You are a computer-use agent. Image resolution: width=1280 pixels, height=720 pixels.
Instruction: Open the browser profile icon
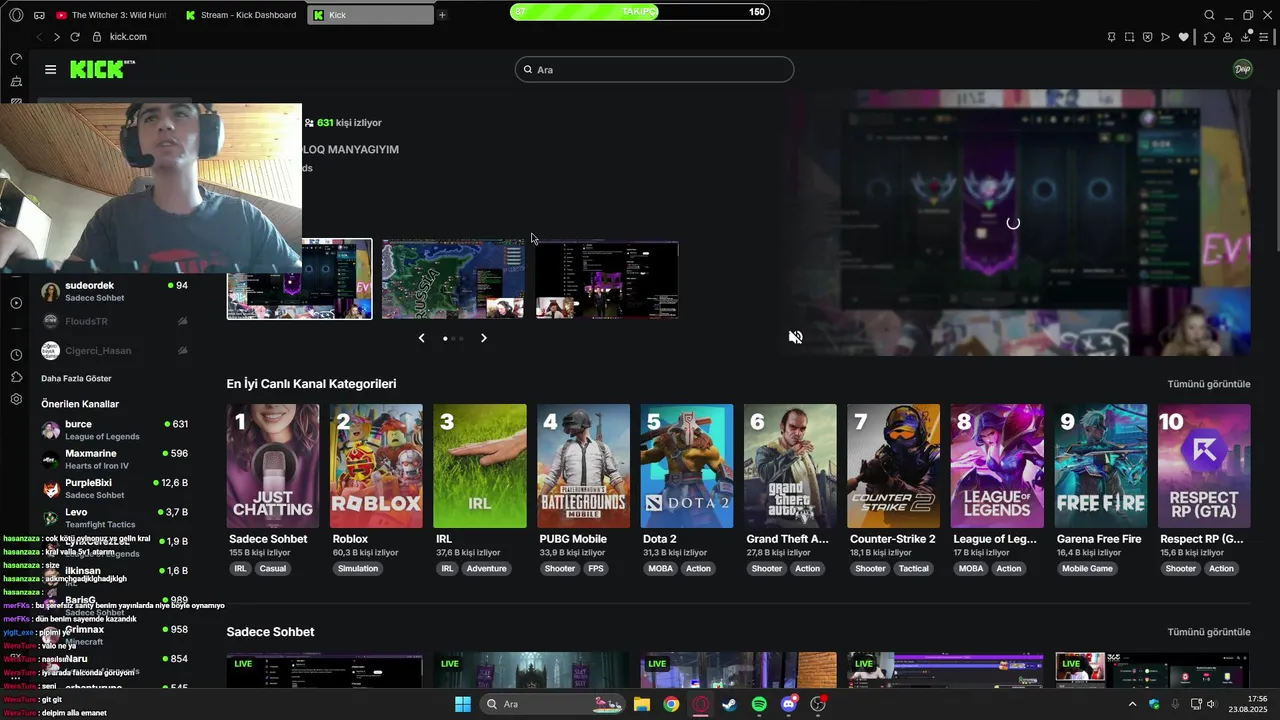(x=1227, y=37)
